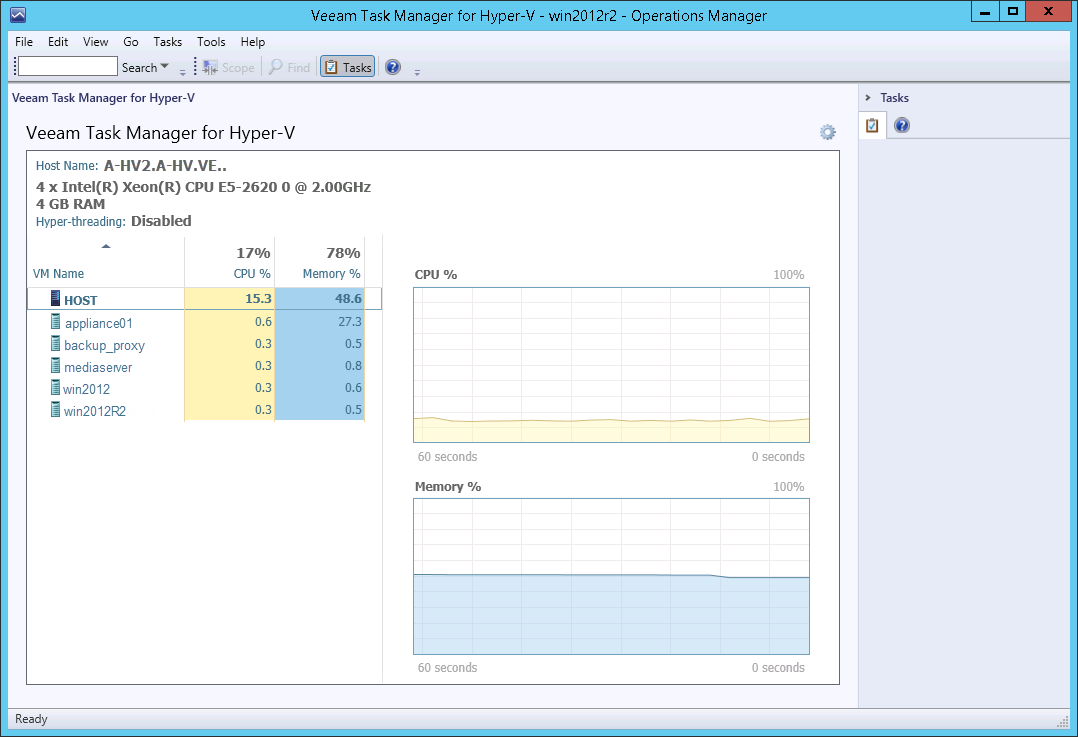The height and width of the screenshot is (737, 1078).
Task: Click the blue Help toolbar icon
Action: tap(393, 67)
